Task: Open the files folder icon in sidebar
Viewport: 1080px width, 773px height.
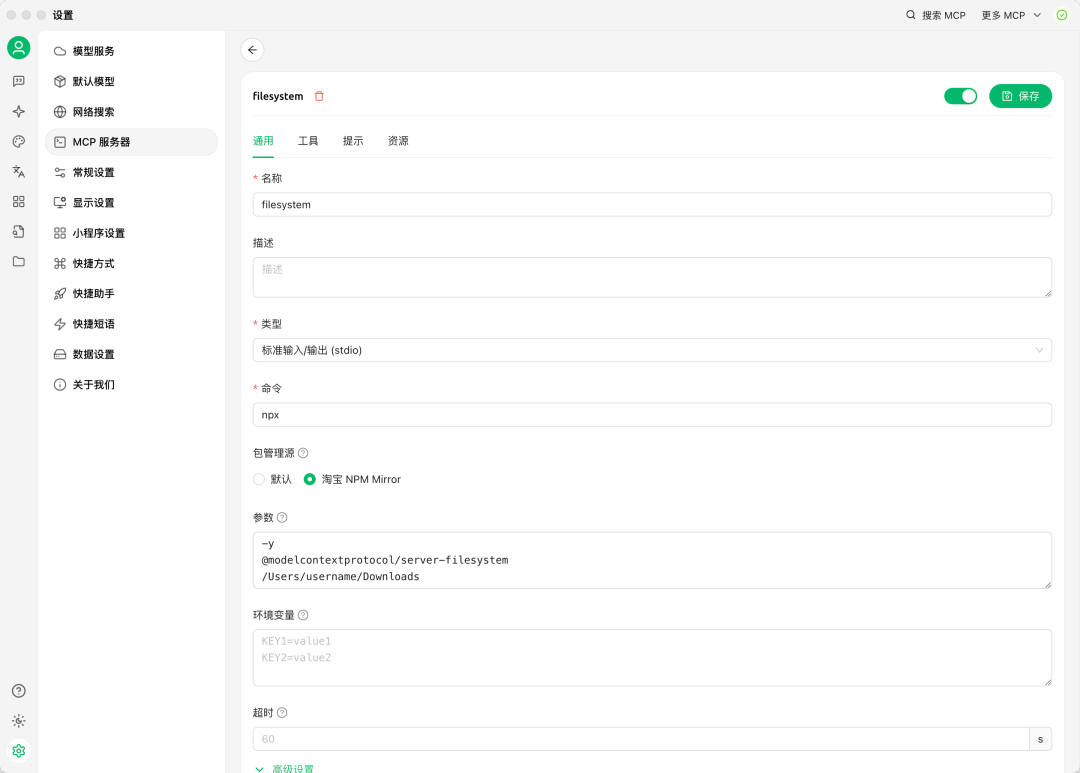Action: click(x=18, y=262)
